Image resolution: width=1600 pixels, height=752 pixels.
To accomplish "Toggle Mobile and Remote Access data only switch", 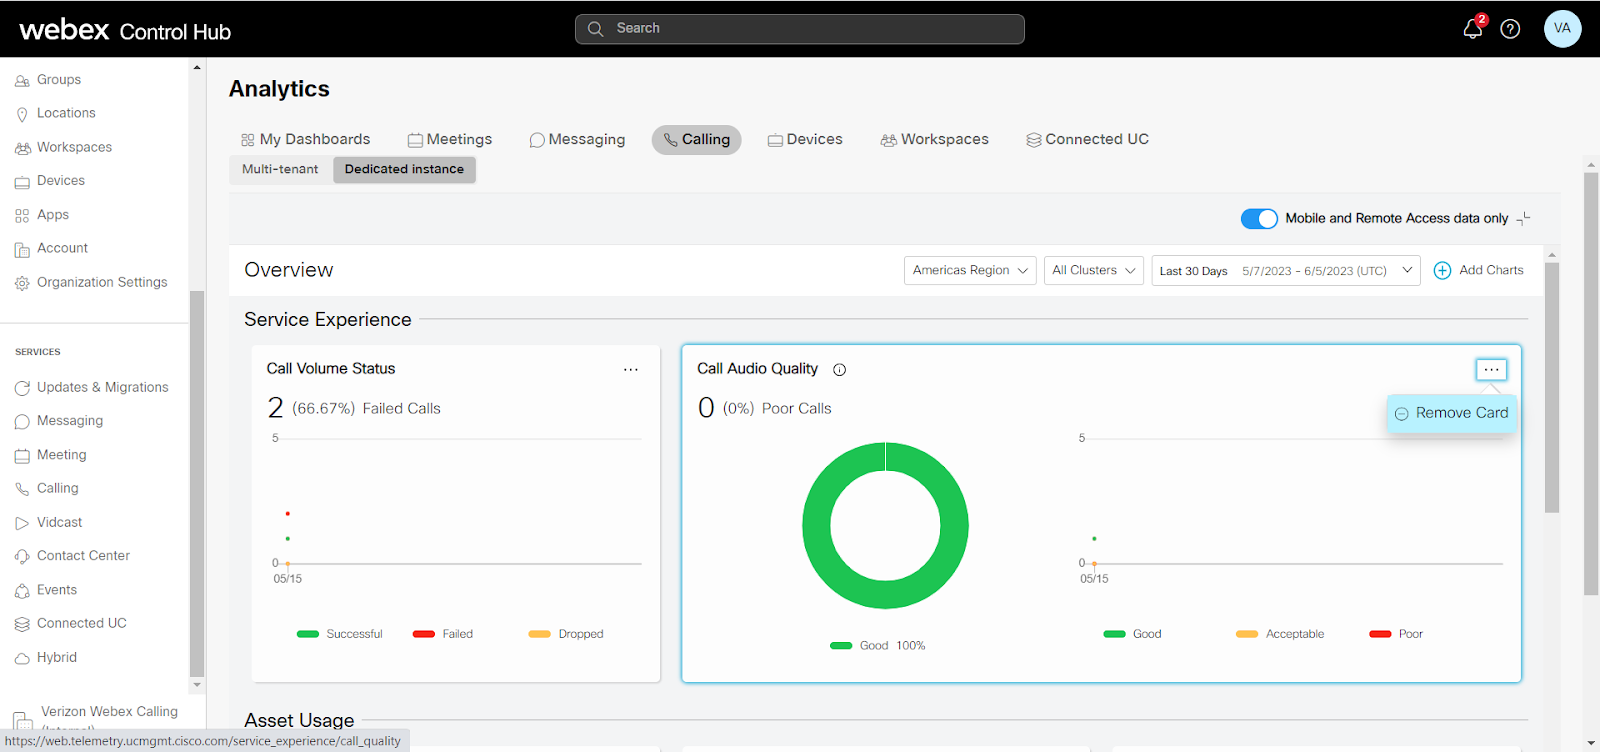I will click(x=1259, y=219).
